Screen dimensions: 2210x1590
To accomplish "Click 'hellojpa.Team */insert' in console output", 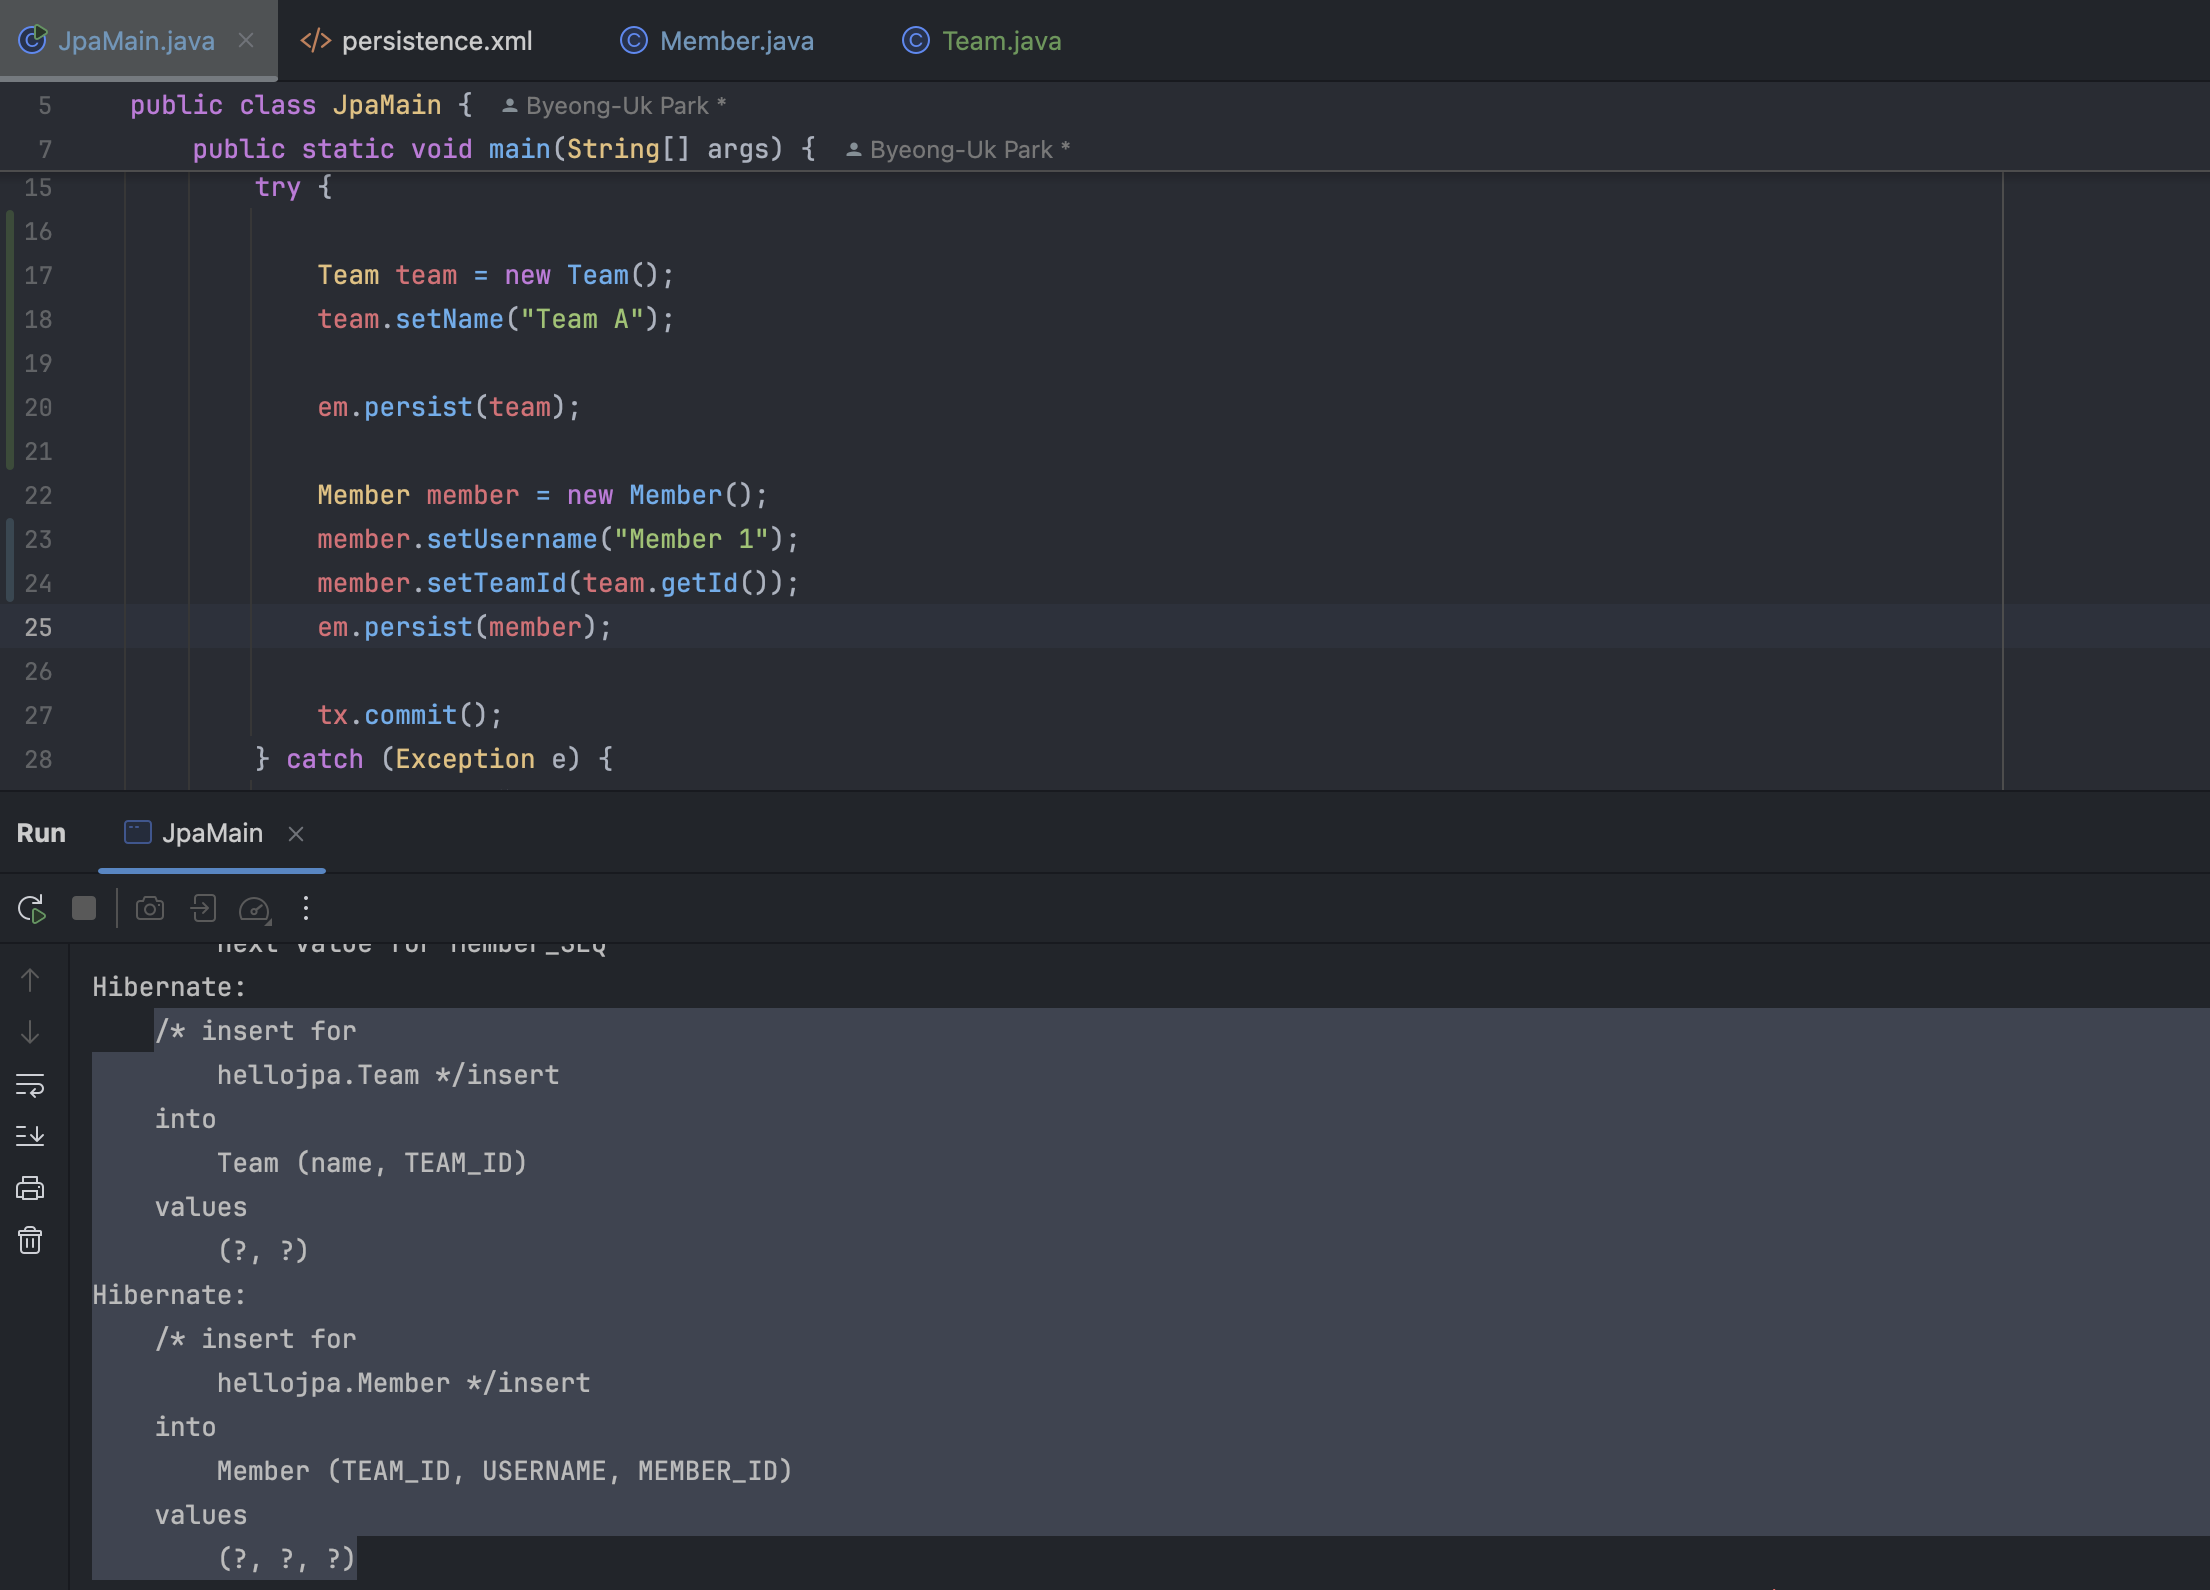I will click(x=388, y=1075).
